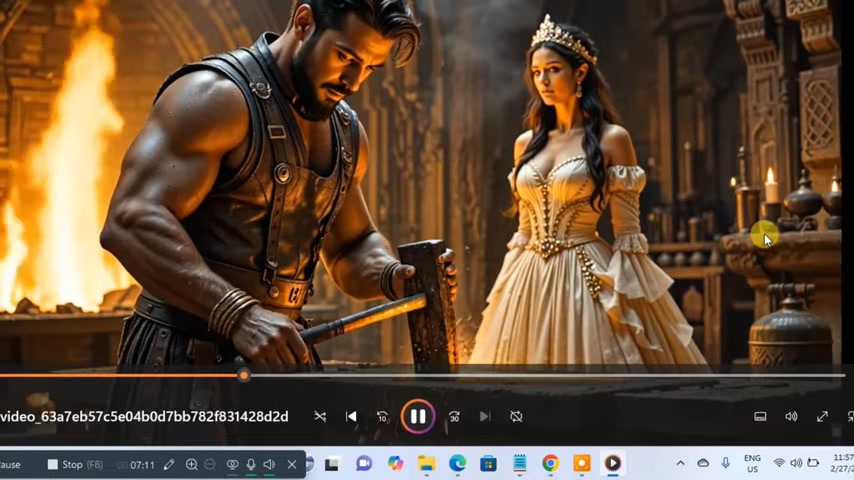Open the ENG US language switcher
The height and width of the screenshot is (480, 854).
pyautogui.click(x=752, y=463)
